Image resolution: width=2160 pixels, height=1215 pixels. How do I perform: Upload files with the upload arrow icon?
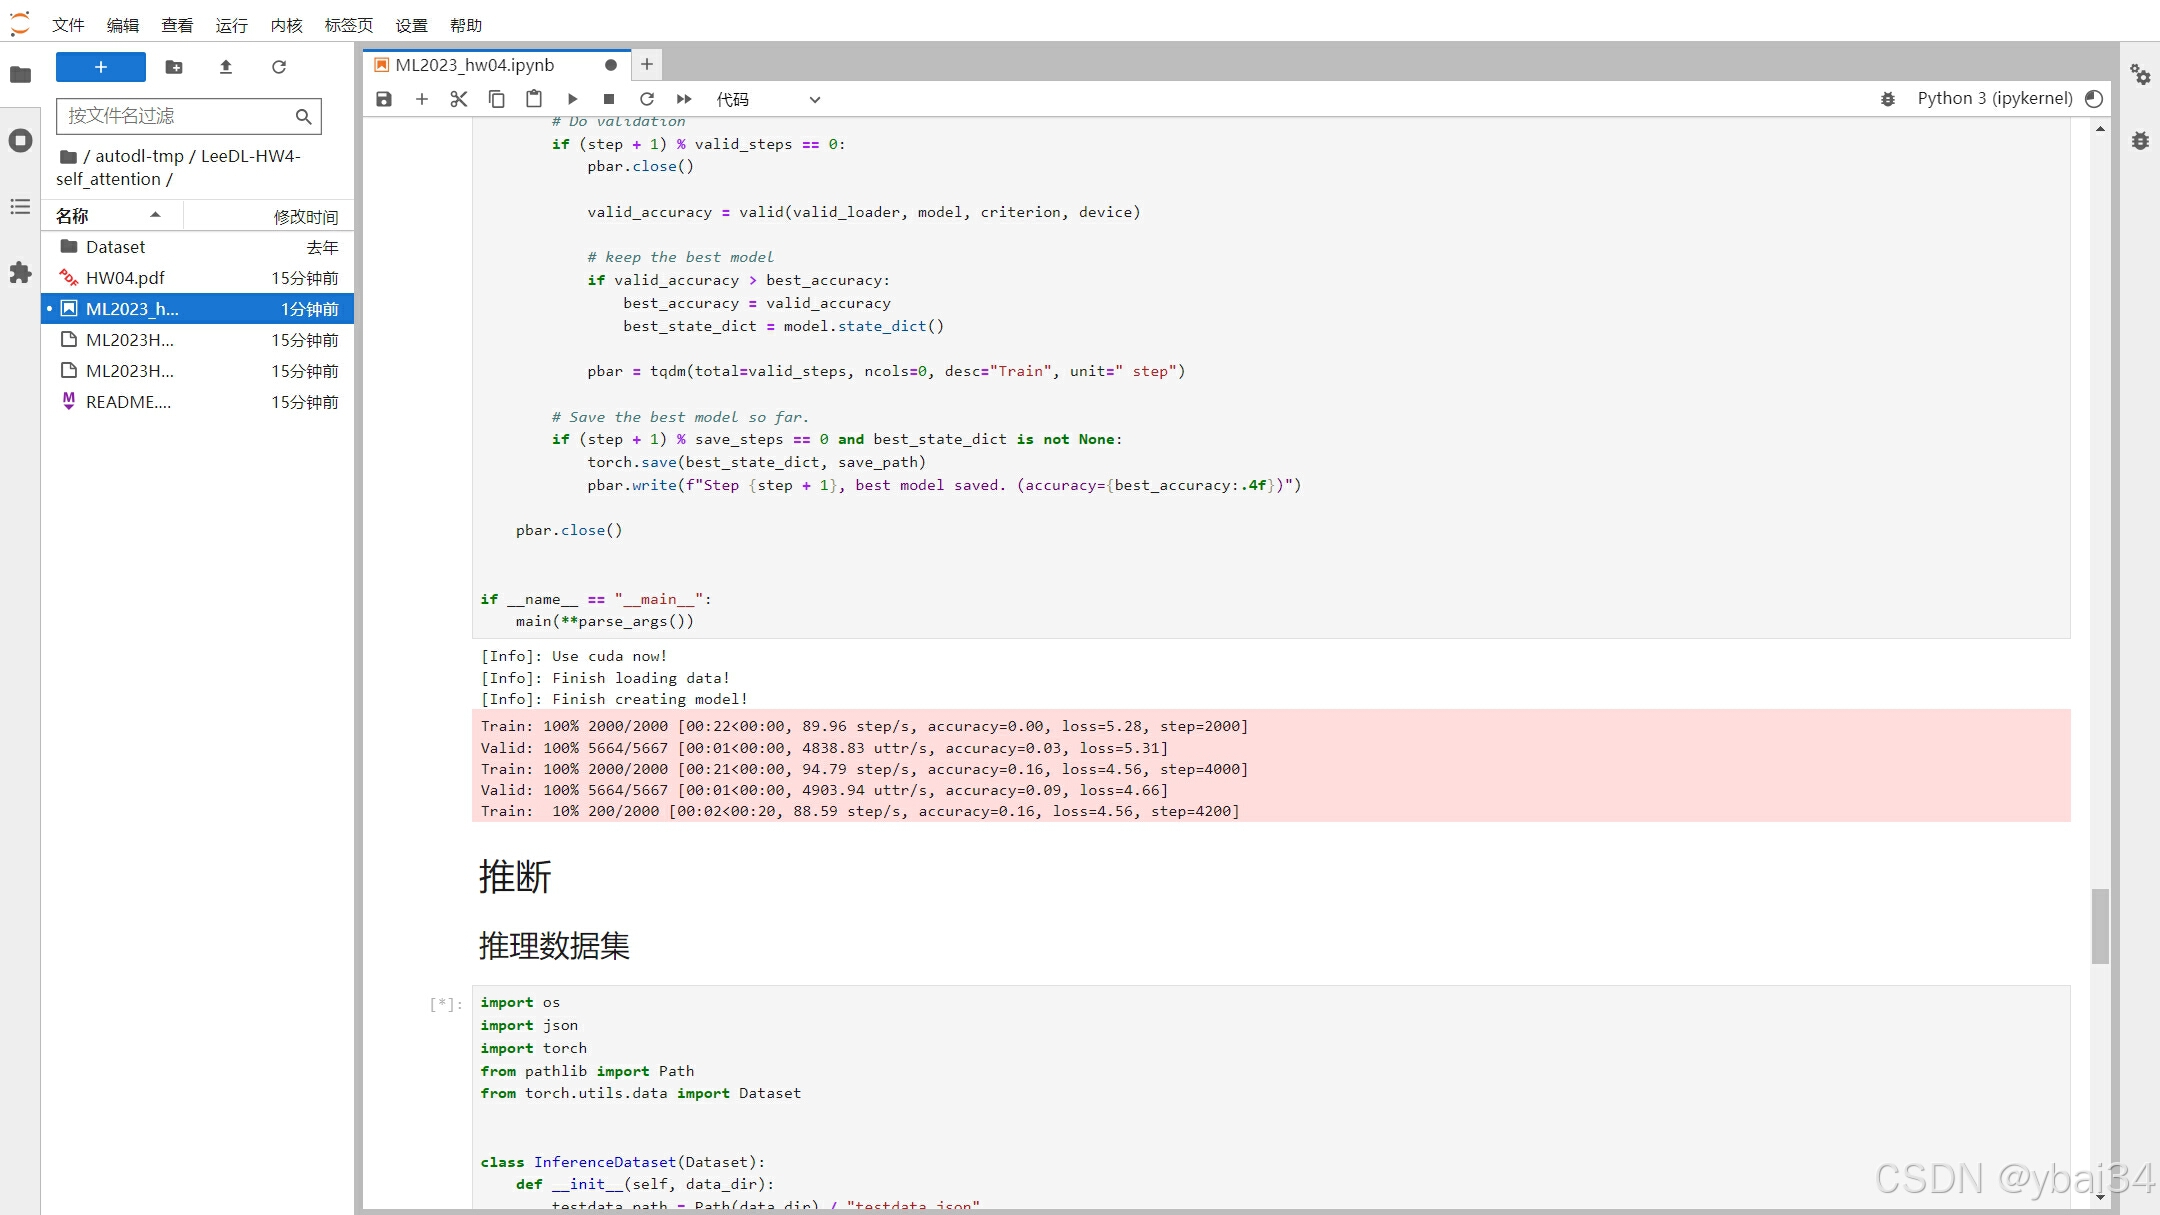point(226,67)
